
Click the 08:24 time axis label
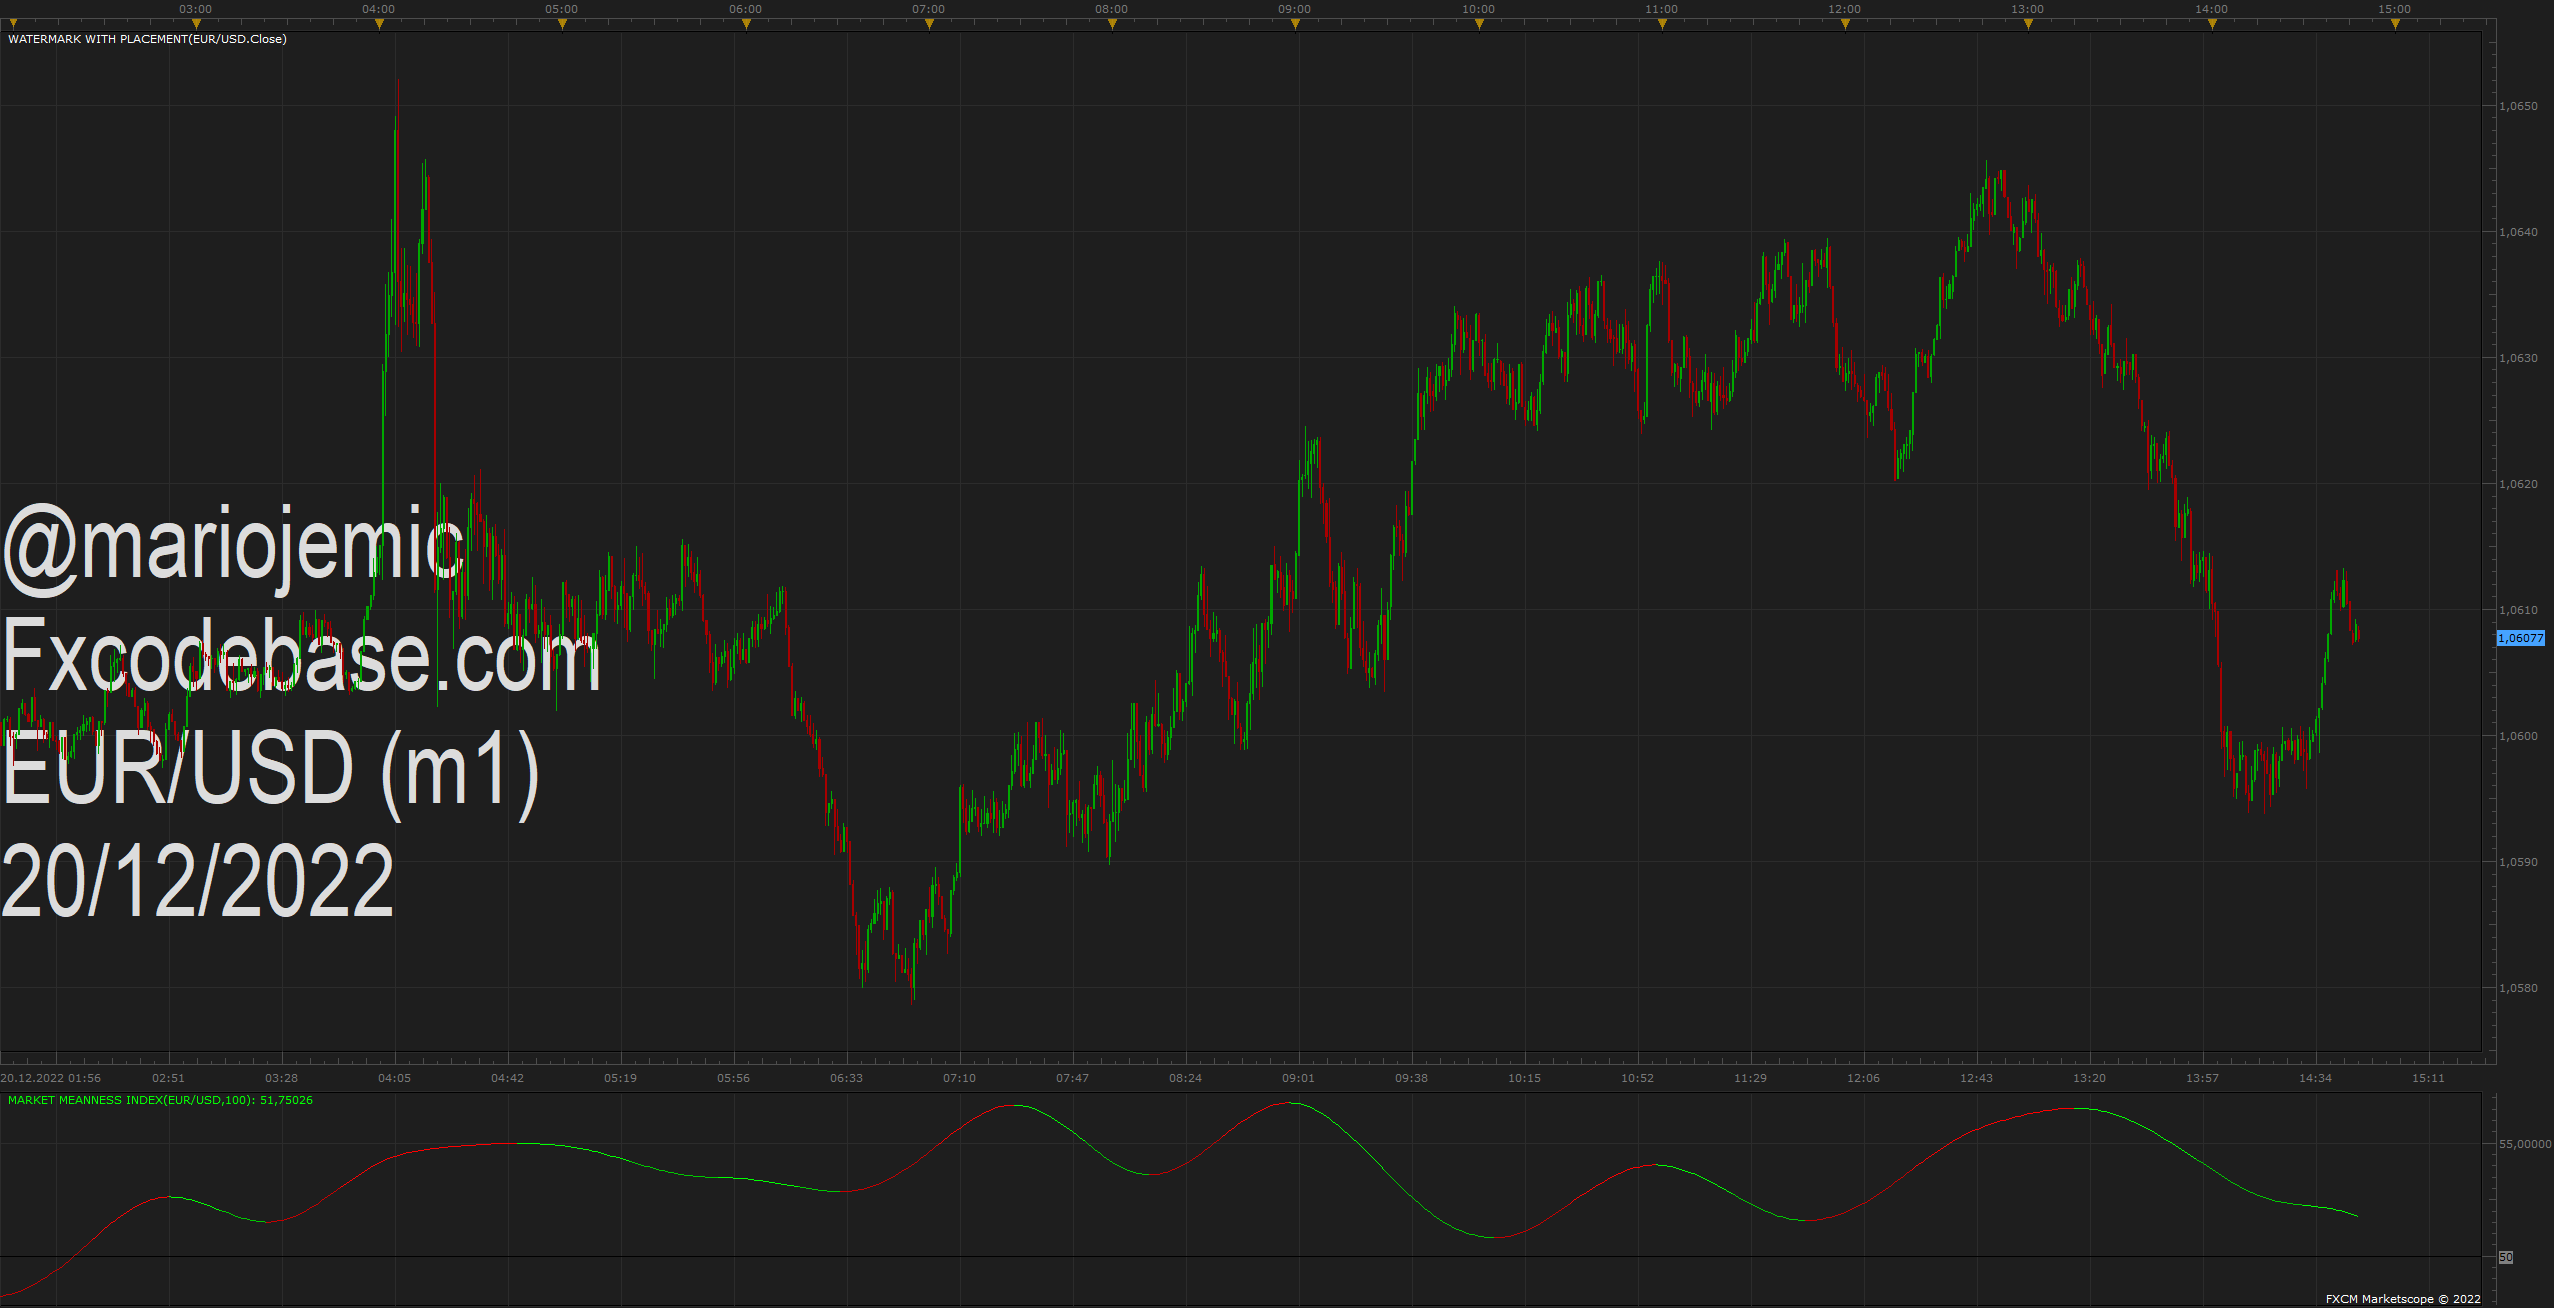(x=1185, y=1078)
